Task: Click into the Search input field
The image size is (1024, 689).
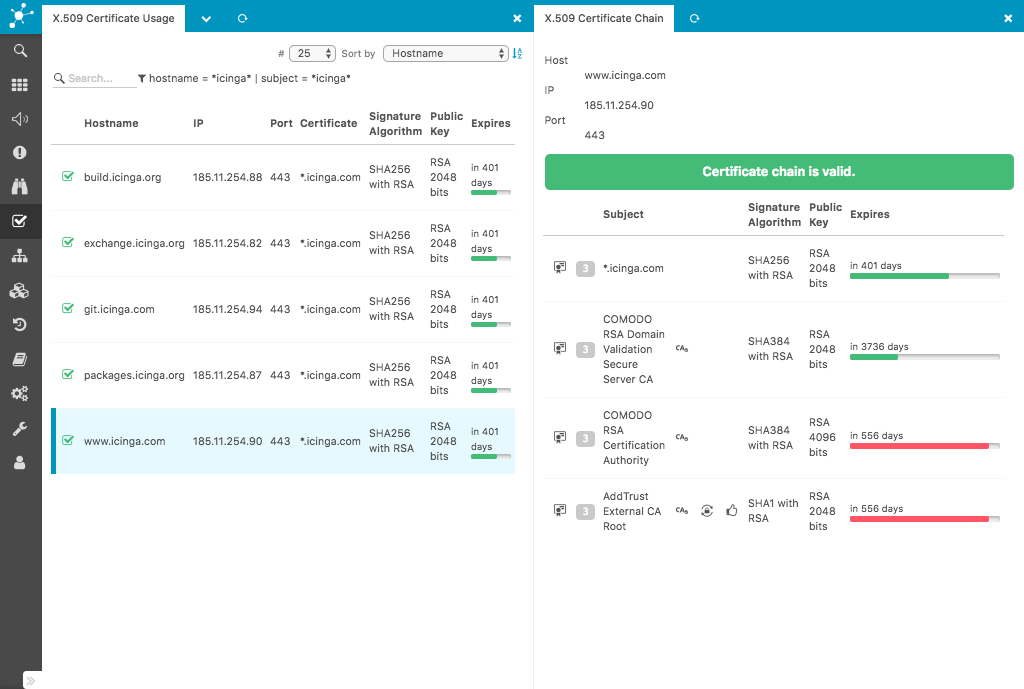Action: tap(100, 78)
